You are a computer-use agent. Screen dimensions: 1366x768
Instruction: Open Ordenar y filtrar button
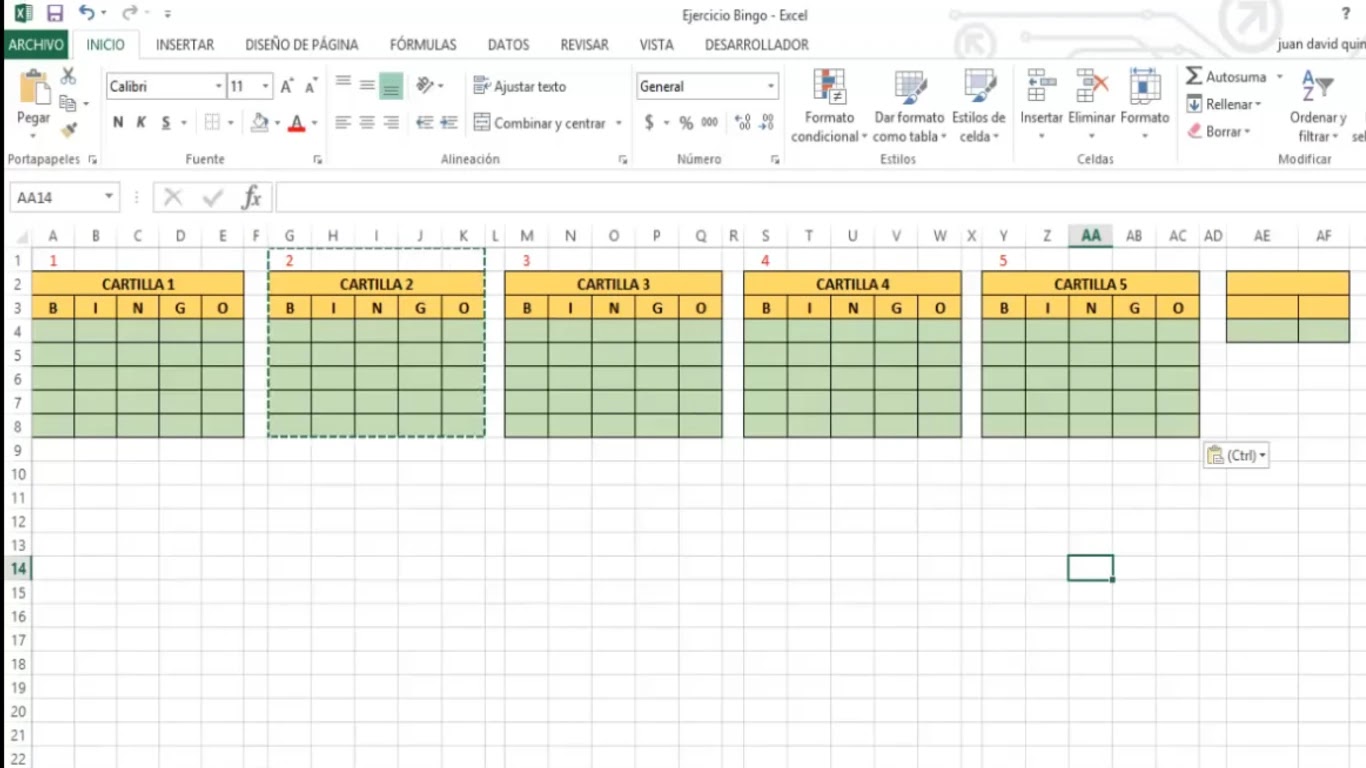click(x=1318, y=107)
